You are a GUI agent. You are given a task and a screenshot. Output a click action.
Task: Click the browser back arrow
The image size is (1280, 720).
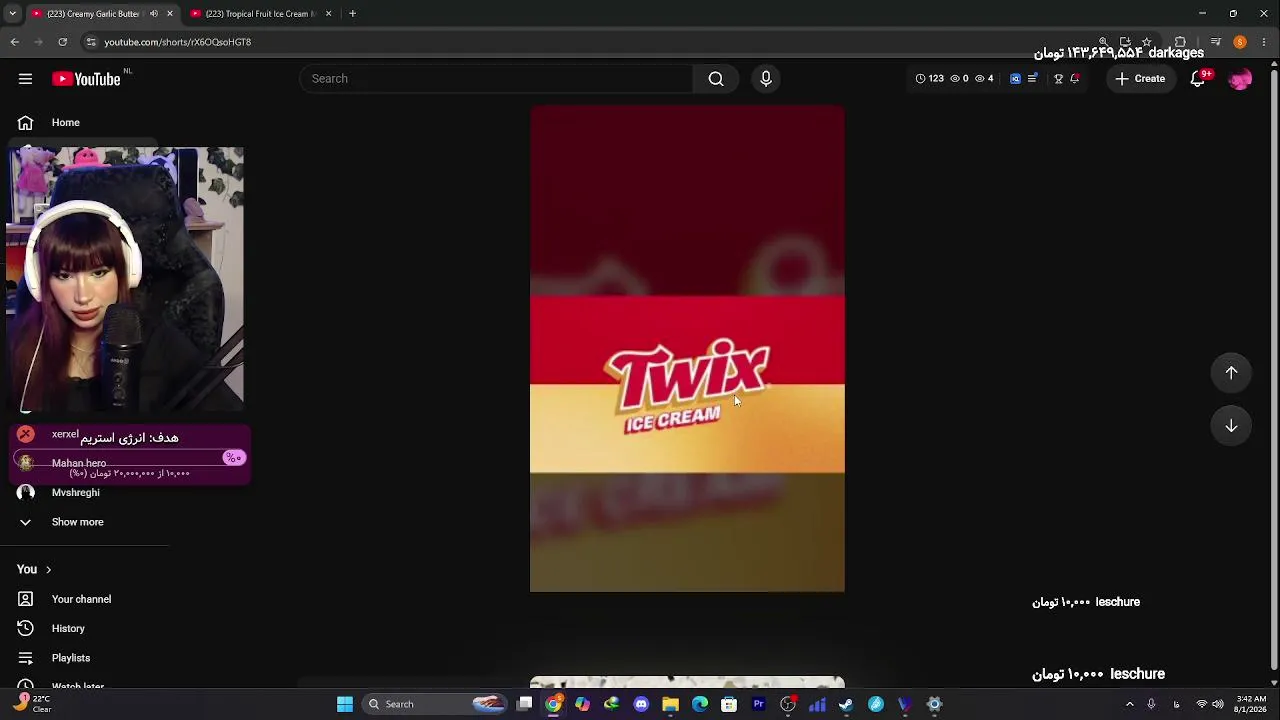[15, 42]
